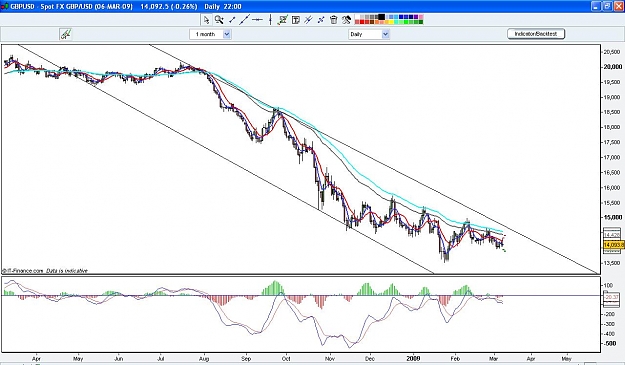Choose the short line segment drawing tool
This screenshot has width=625, height=365.
click(232, 20)
